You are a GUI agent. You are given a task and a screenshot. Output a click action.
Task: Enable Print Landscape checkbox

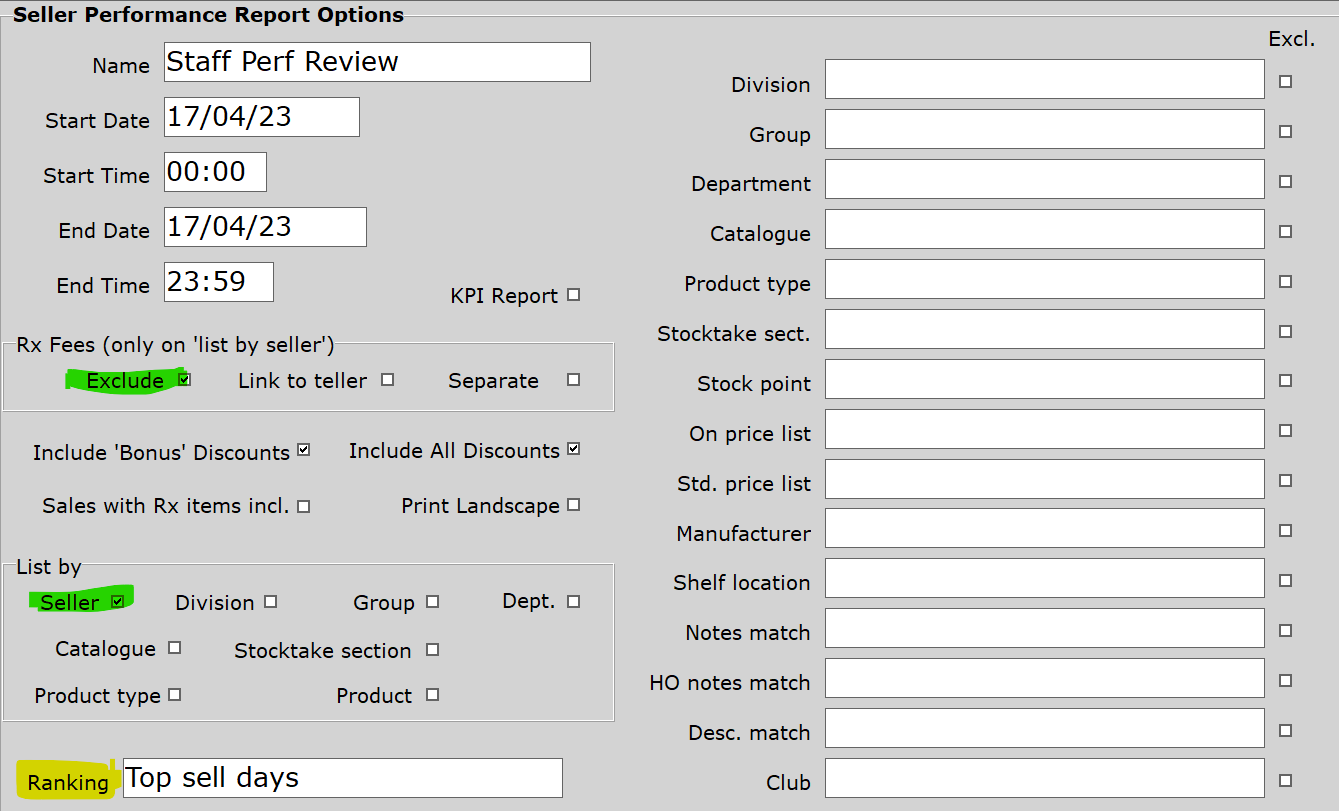(573, 505)
